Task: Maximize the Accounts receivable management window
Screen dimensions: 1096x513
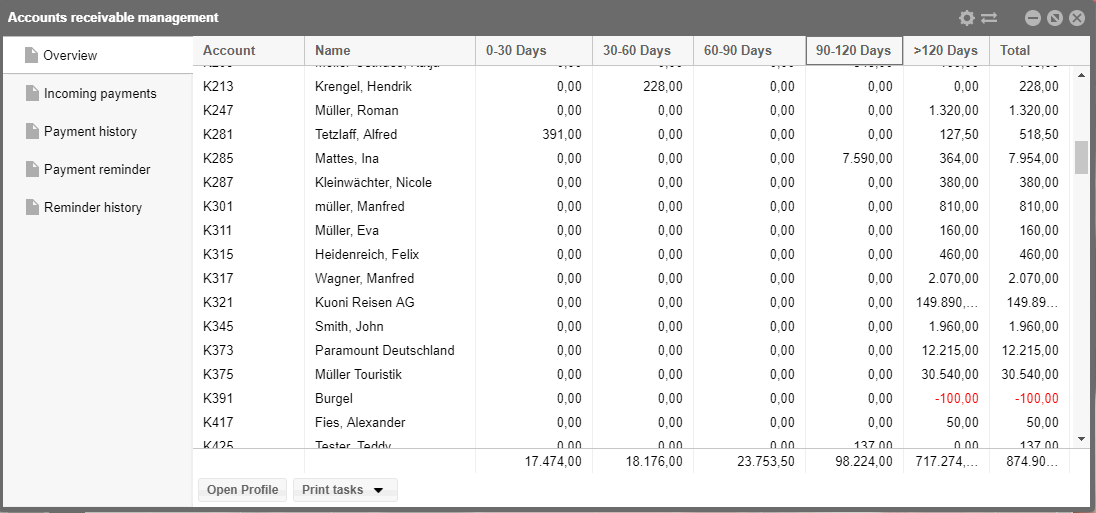Action: (x=1055, y=18)
